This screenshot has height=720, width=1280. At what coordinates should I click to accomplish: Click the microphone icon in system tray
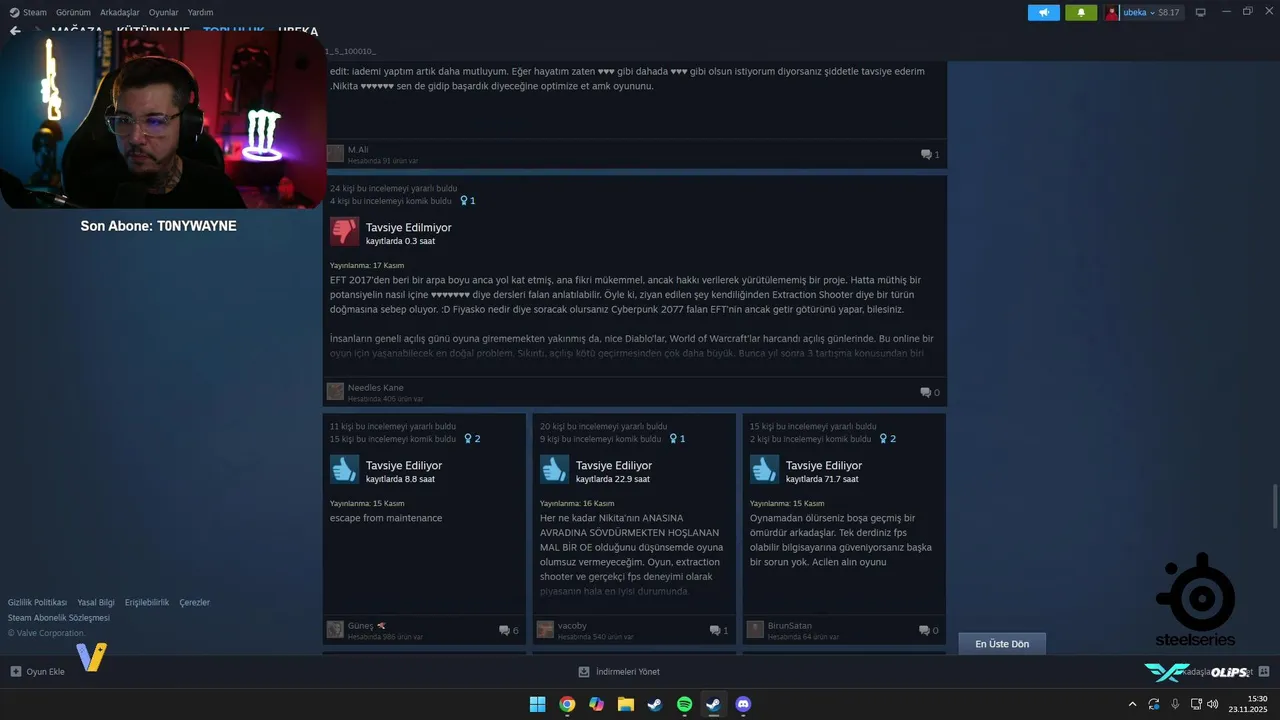[1175, 704]
